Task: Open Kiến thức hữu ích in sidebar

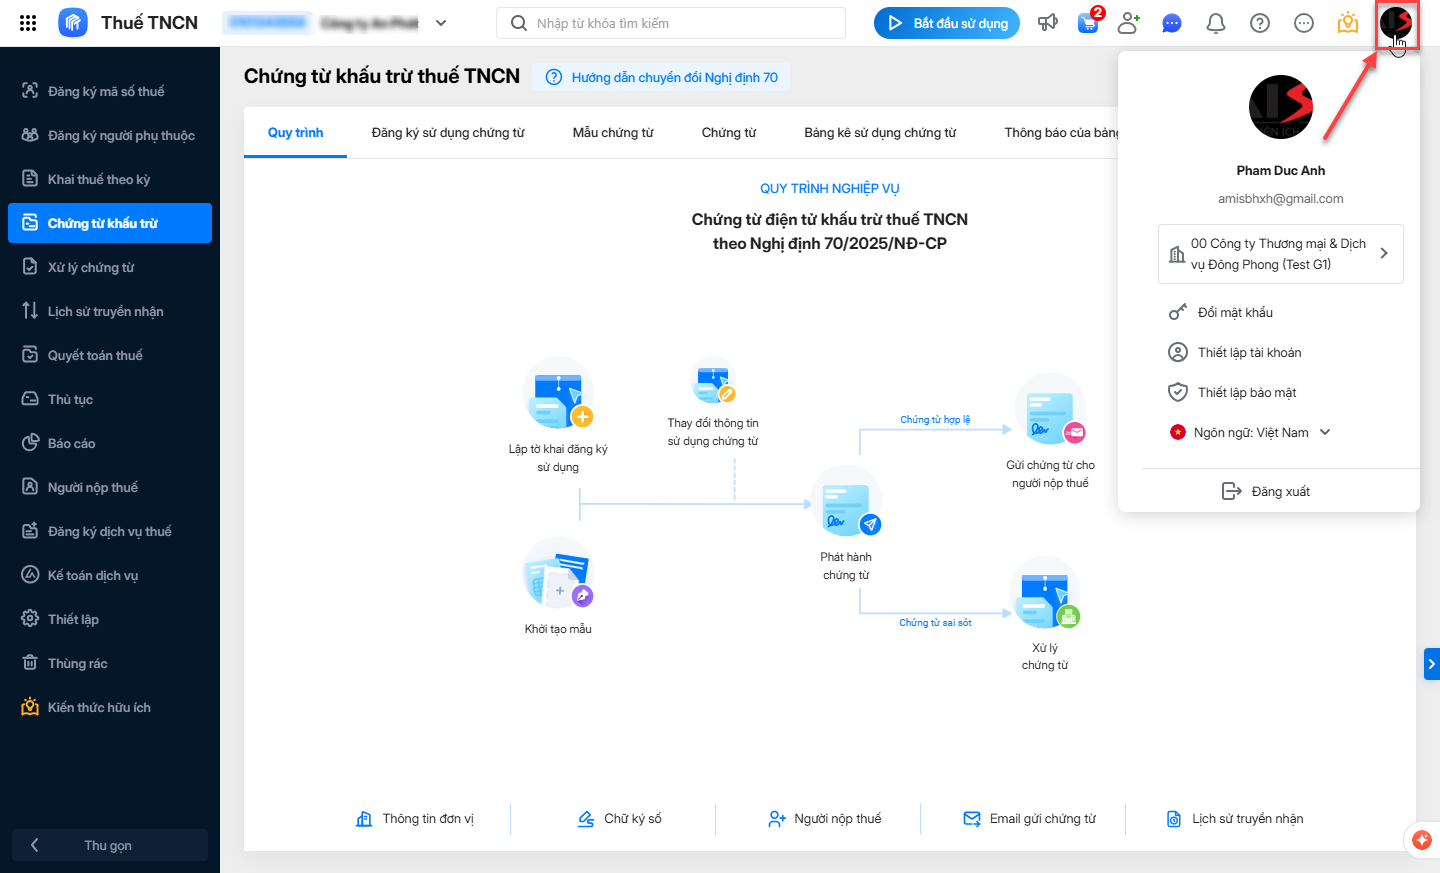Action: (x=110, y=707)
